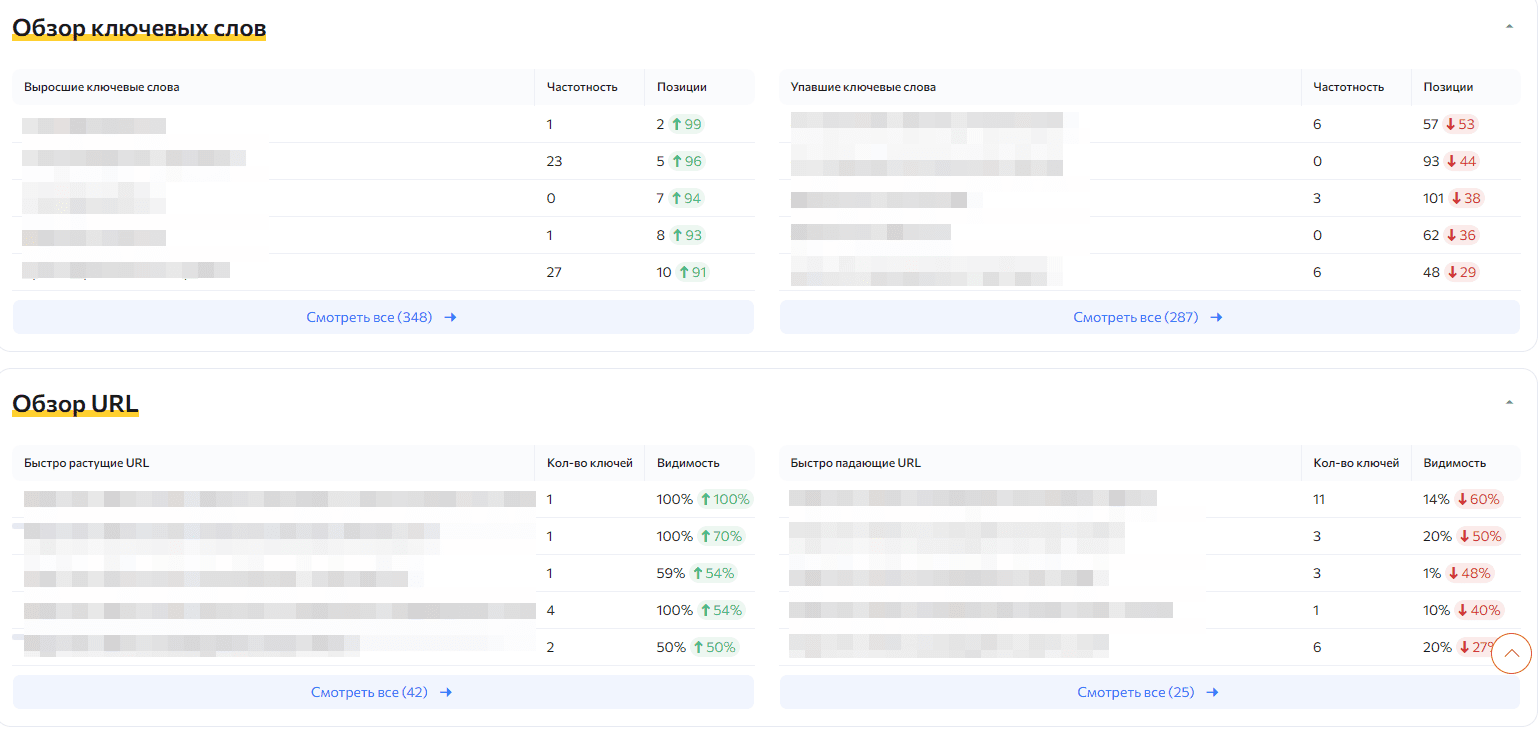Click the arrow icon inside "Смотреть все (25)"
1540x740 pixels.
tap(1212, 691)
